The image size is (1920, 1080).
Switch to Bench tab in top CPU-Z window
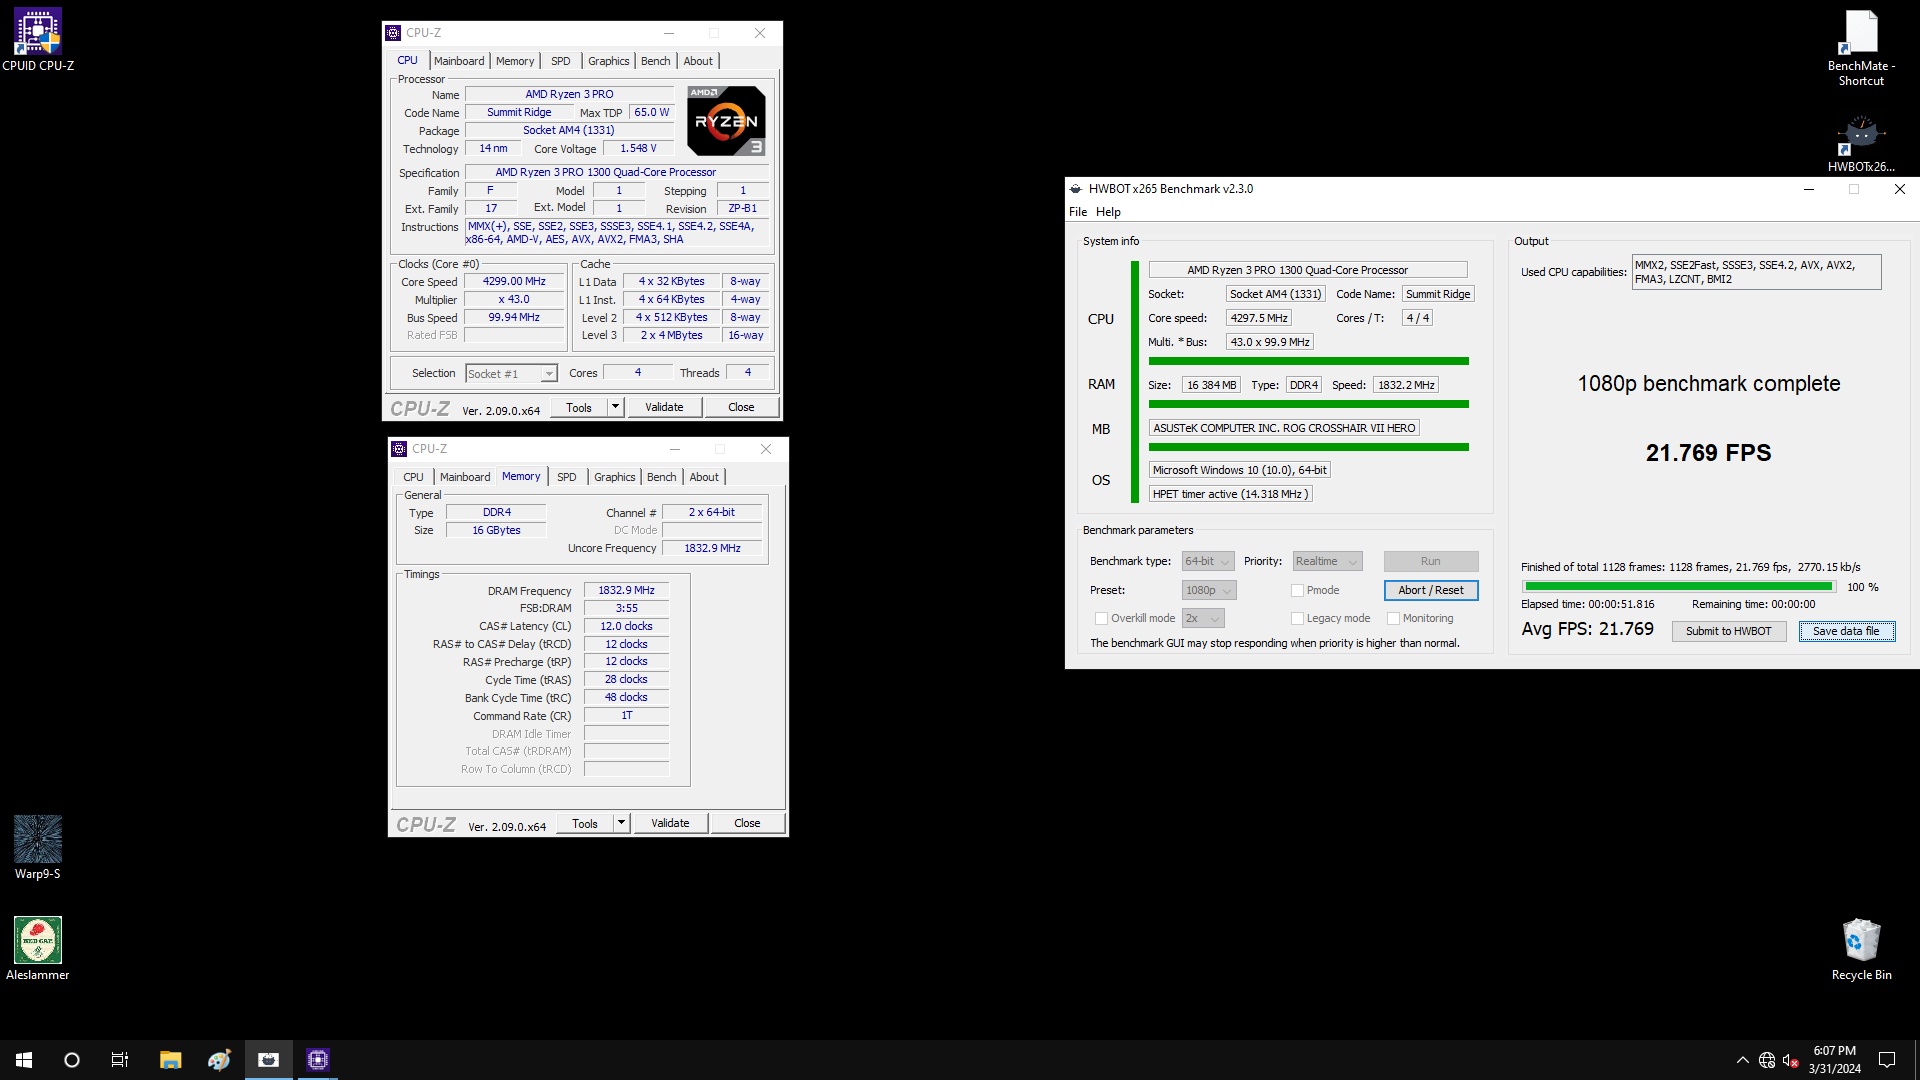tap(656, 61)
